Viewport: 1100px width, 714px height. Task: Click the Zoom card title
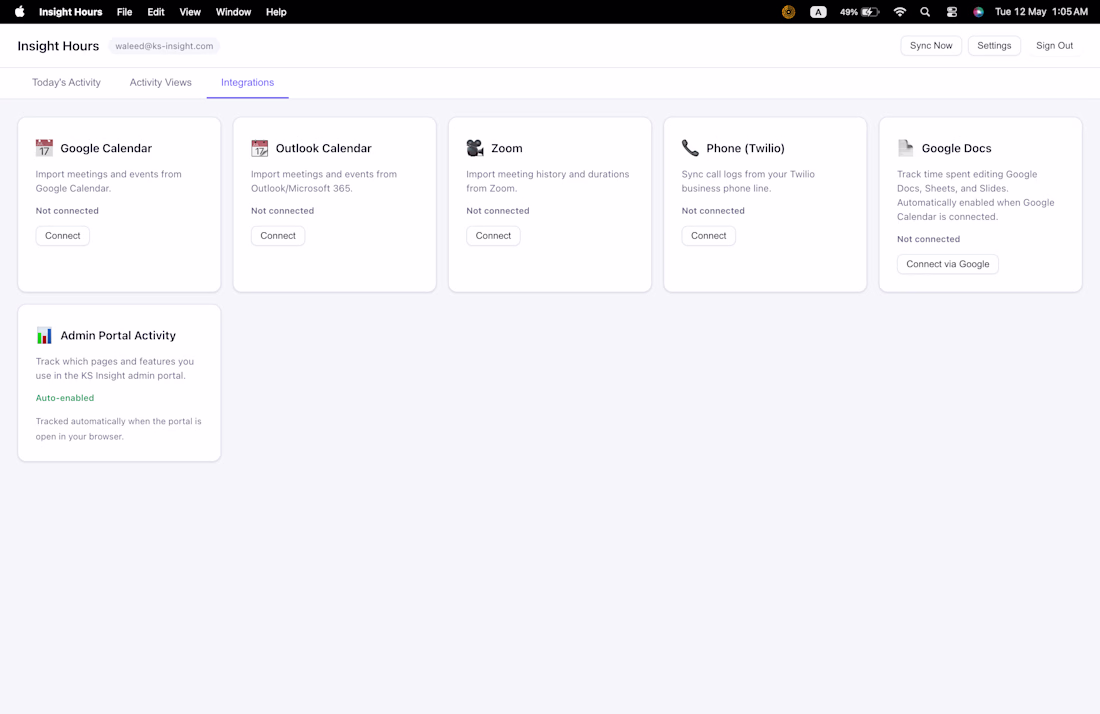click(x=507, y=148)
